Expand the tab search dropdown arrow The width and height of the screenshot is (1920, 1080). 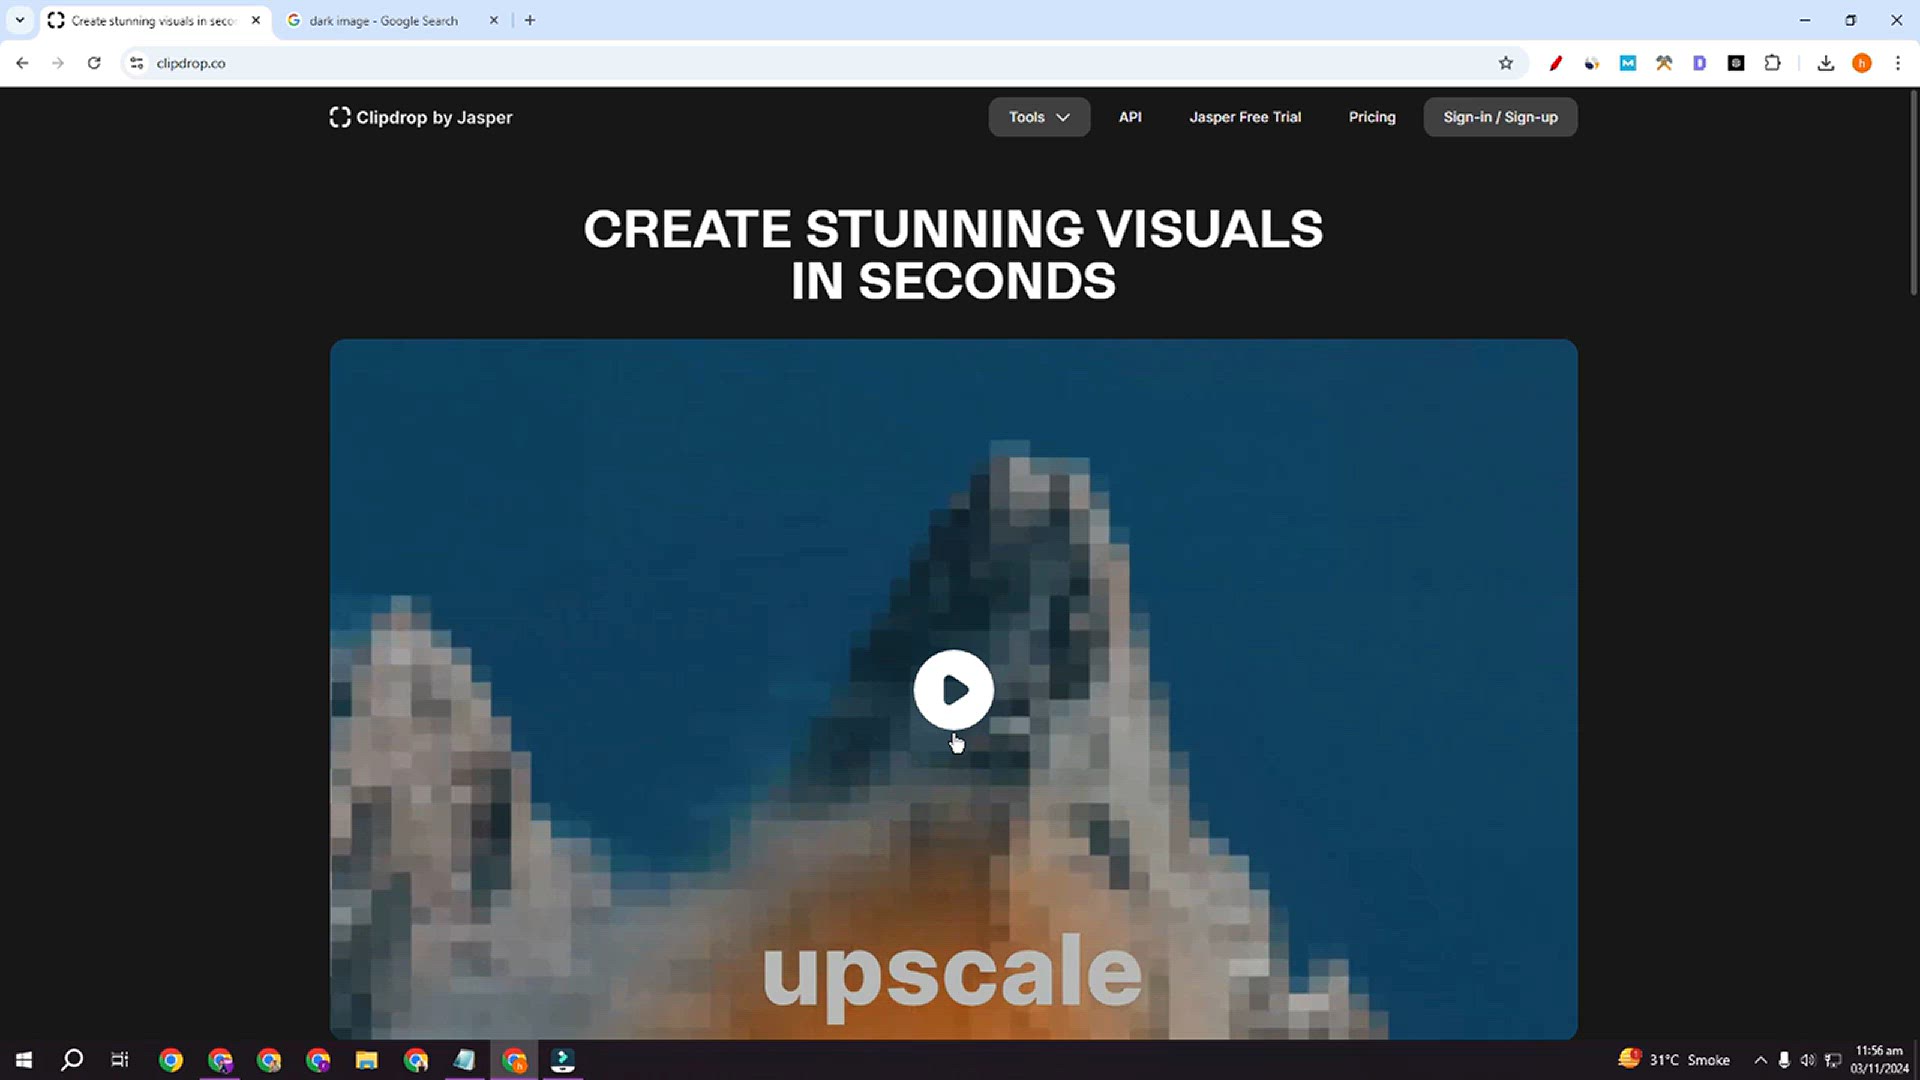click(x=20, y=20)
